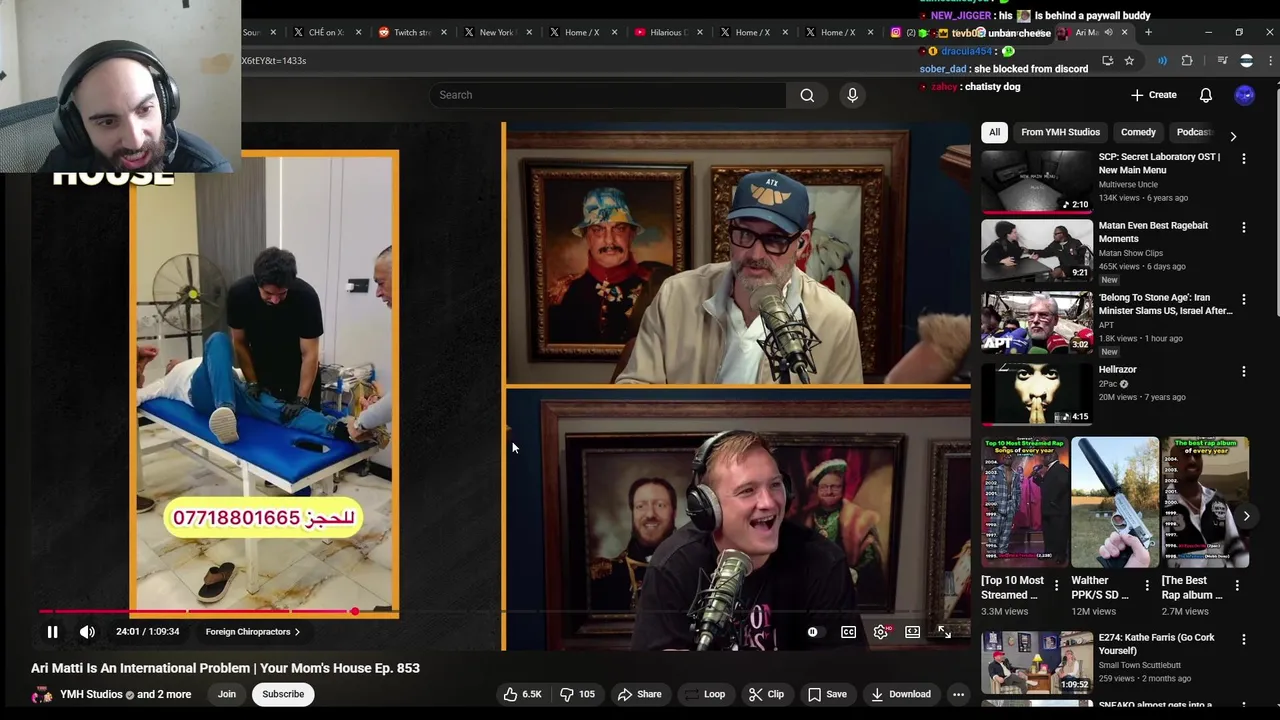Image resolution: width=1280 pixels, height=720 pixels.
Task: Mute the video volume speaker icon
Action: point(88,632)
